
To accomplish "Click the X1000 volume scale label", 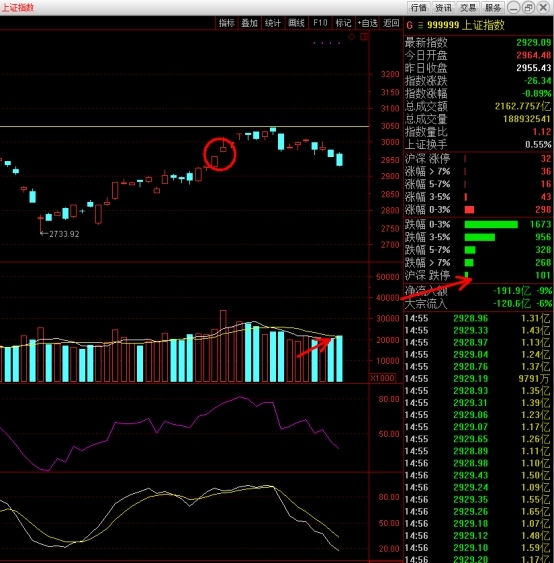I will pyautogui.click(x=382, y=378).
